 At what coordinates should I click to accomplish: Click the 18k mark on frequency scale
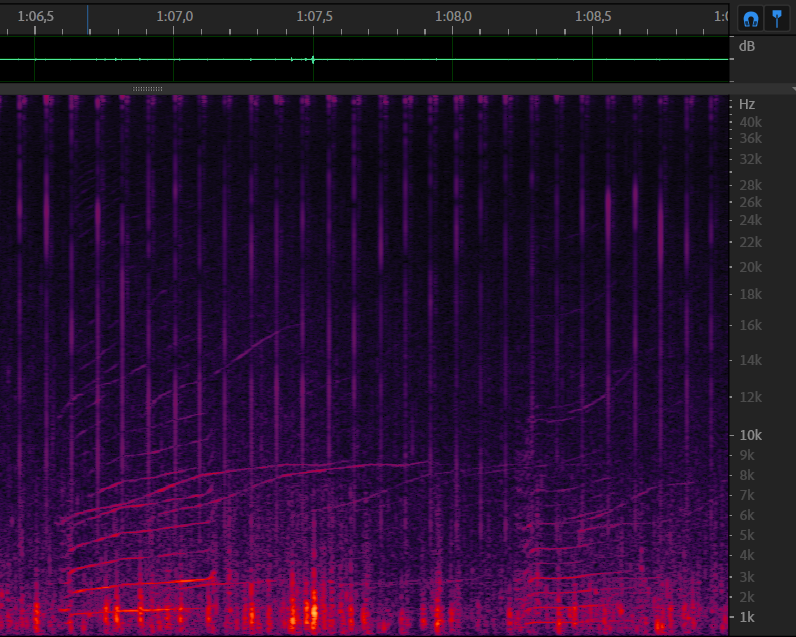pos(750,294)
